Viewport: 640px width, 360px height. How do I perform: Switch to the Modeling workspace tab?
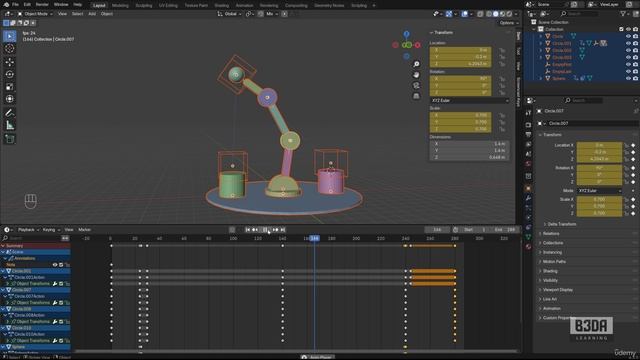[x=120, y=5]
